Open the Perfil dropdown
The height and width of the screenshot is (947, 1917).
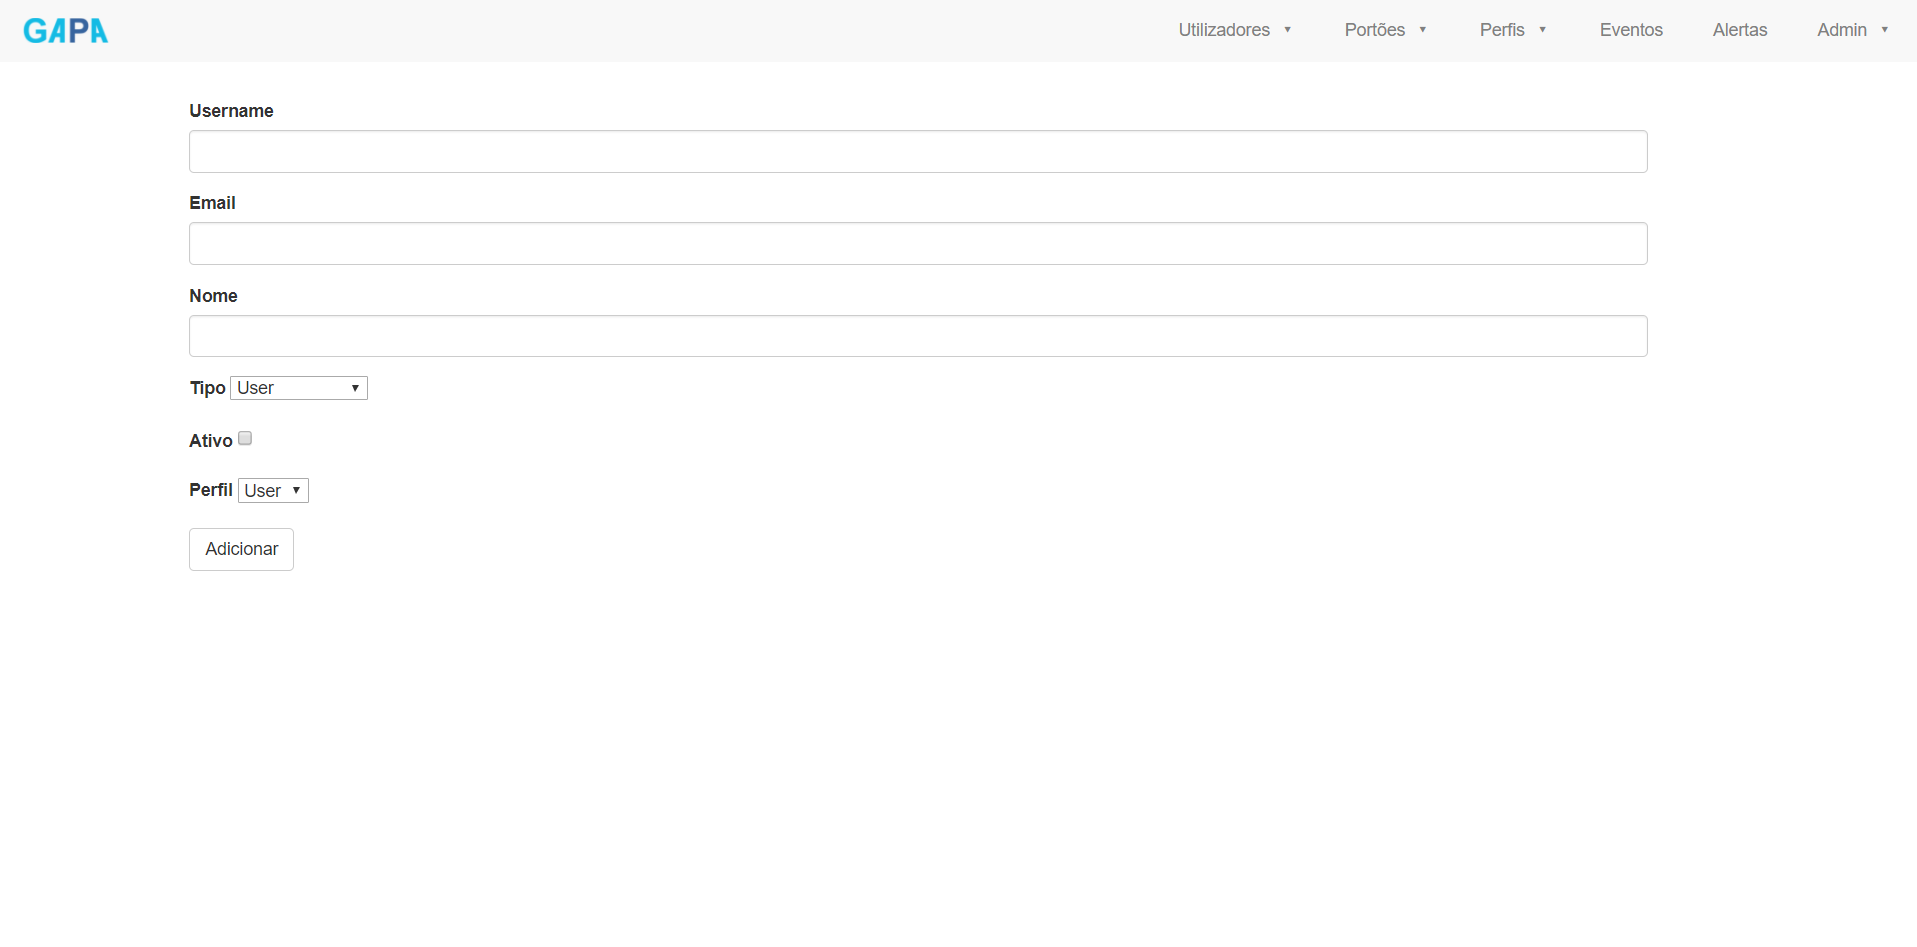273,490
